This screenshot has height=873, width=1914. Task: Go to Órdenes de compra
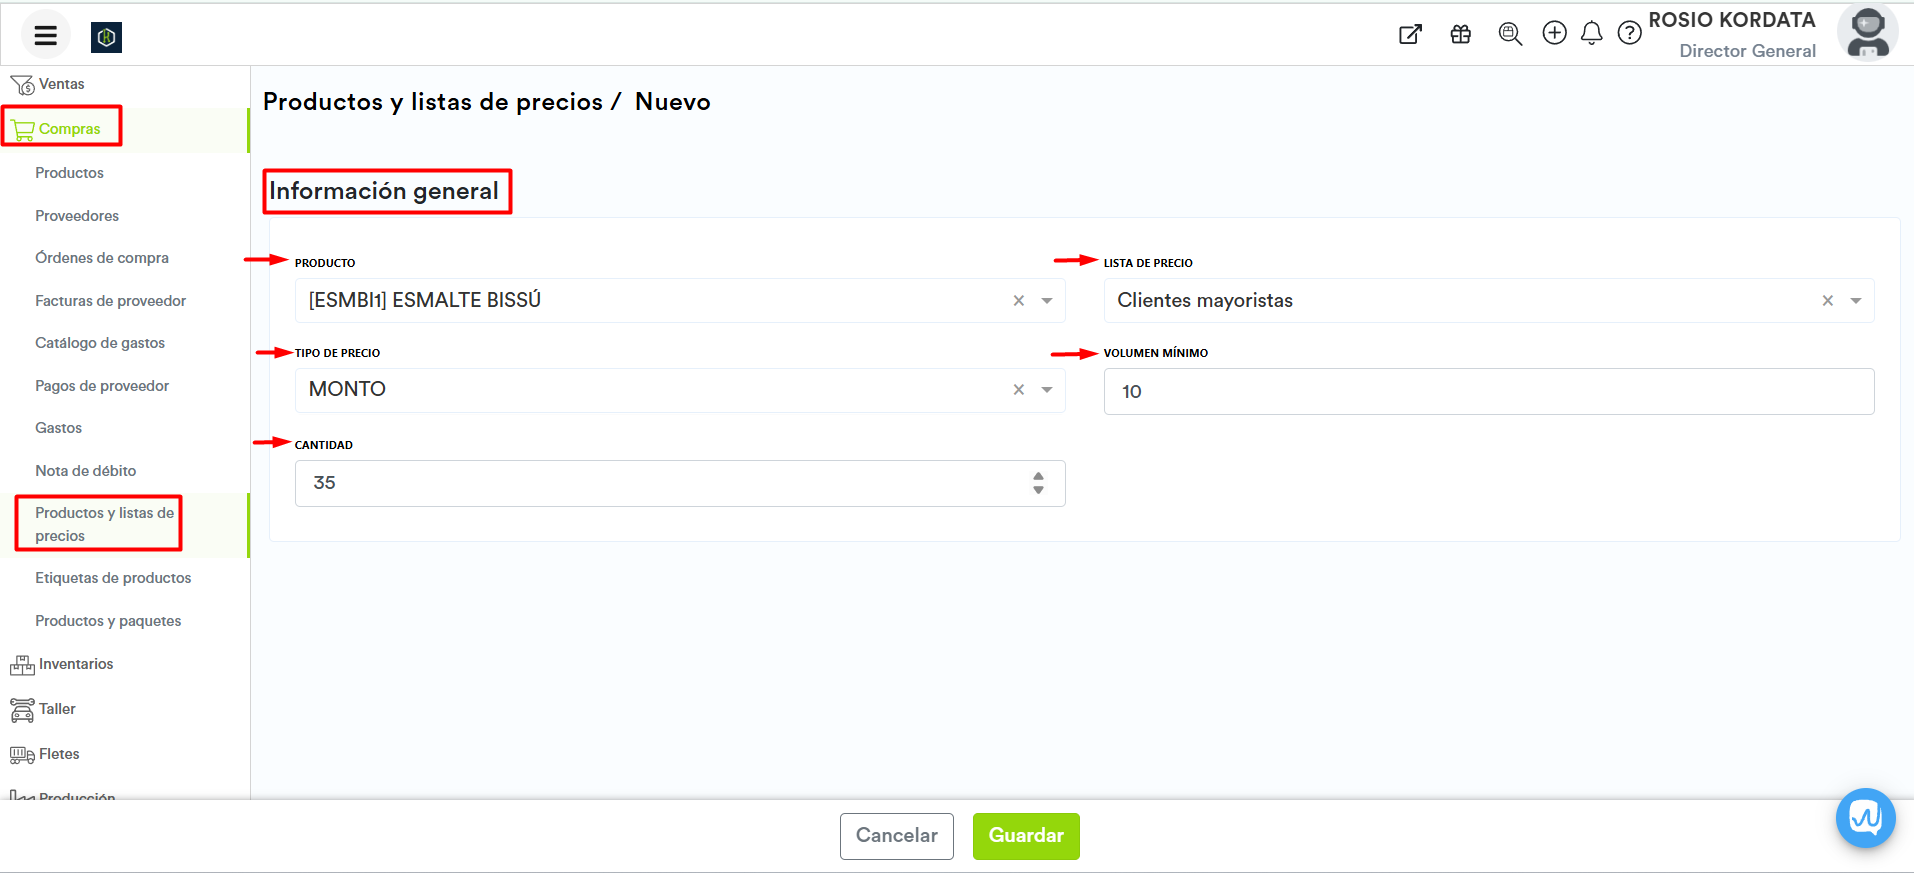click(x=102, y=258)
